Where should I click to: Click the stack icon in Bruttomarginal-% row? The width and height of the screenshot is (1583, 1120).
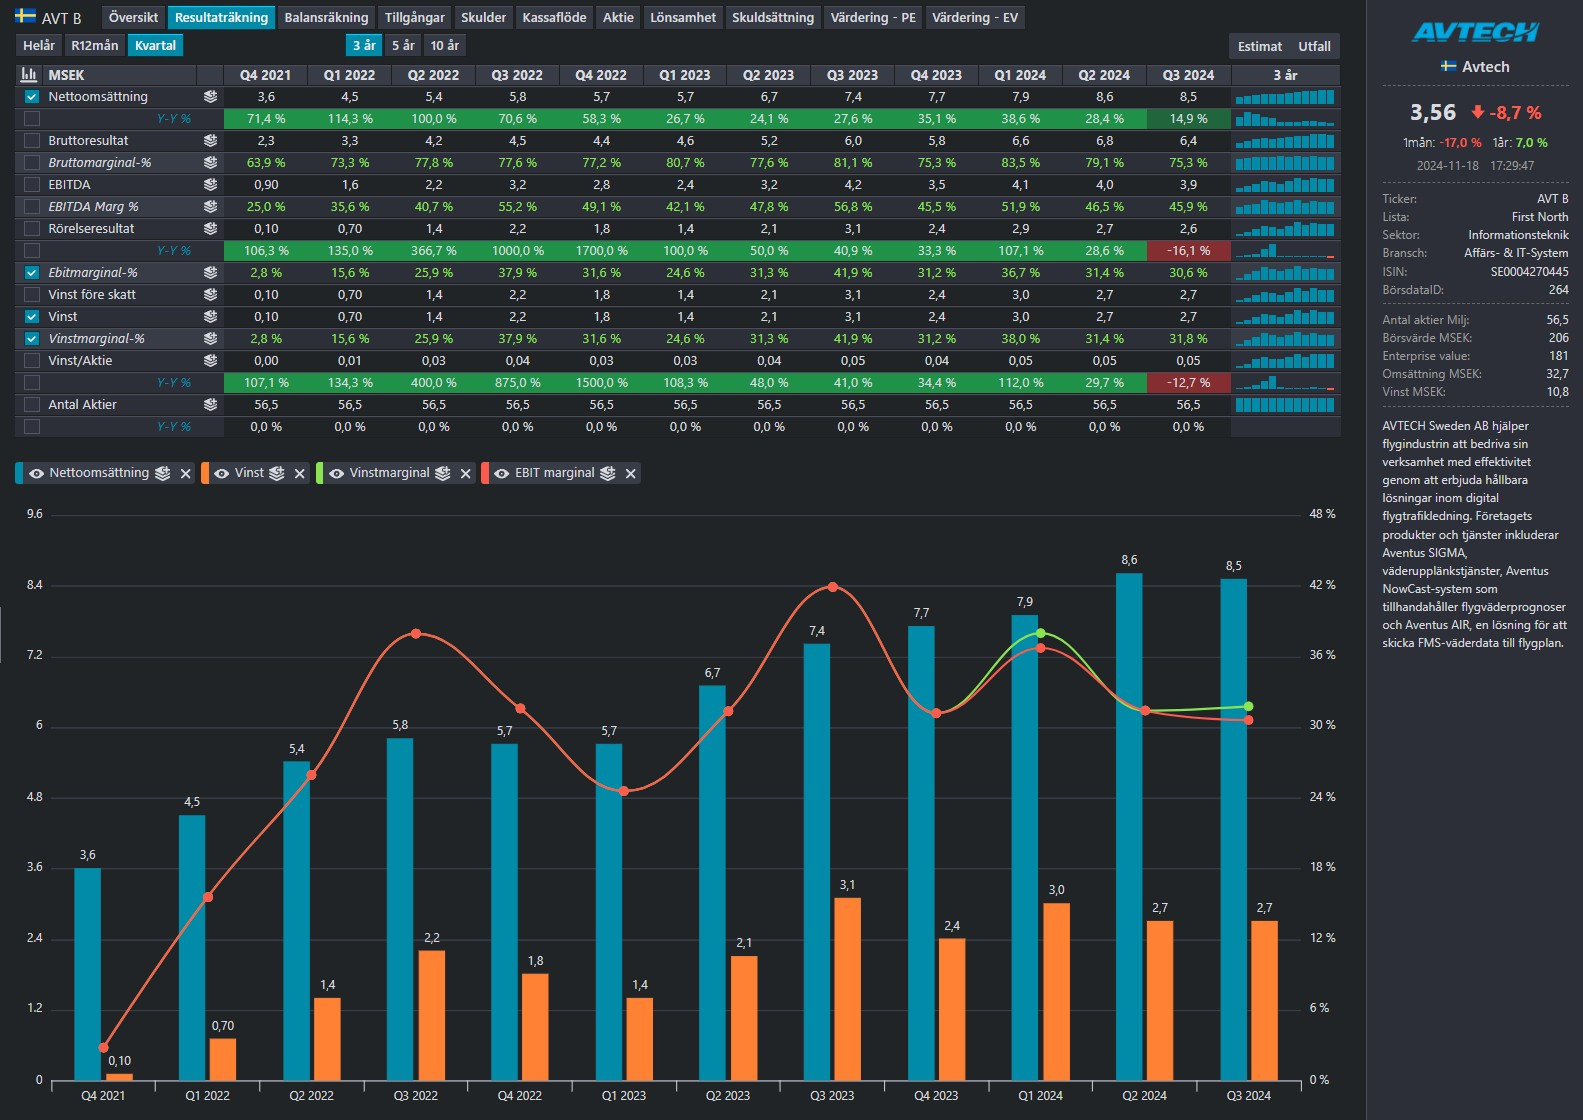[210, 163]
